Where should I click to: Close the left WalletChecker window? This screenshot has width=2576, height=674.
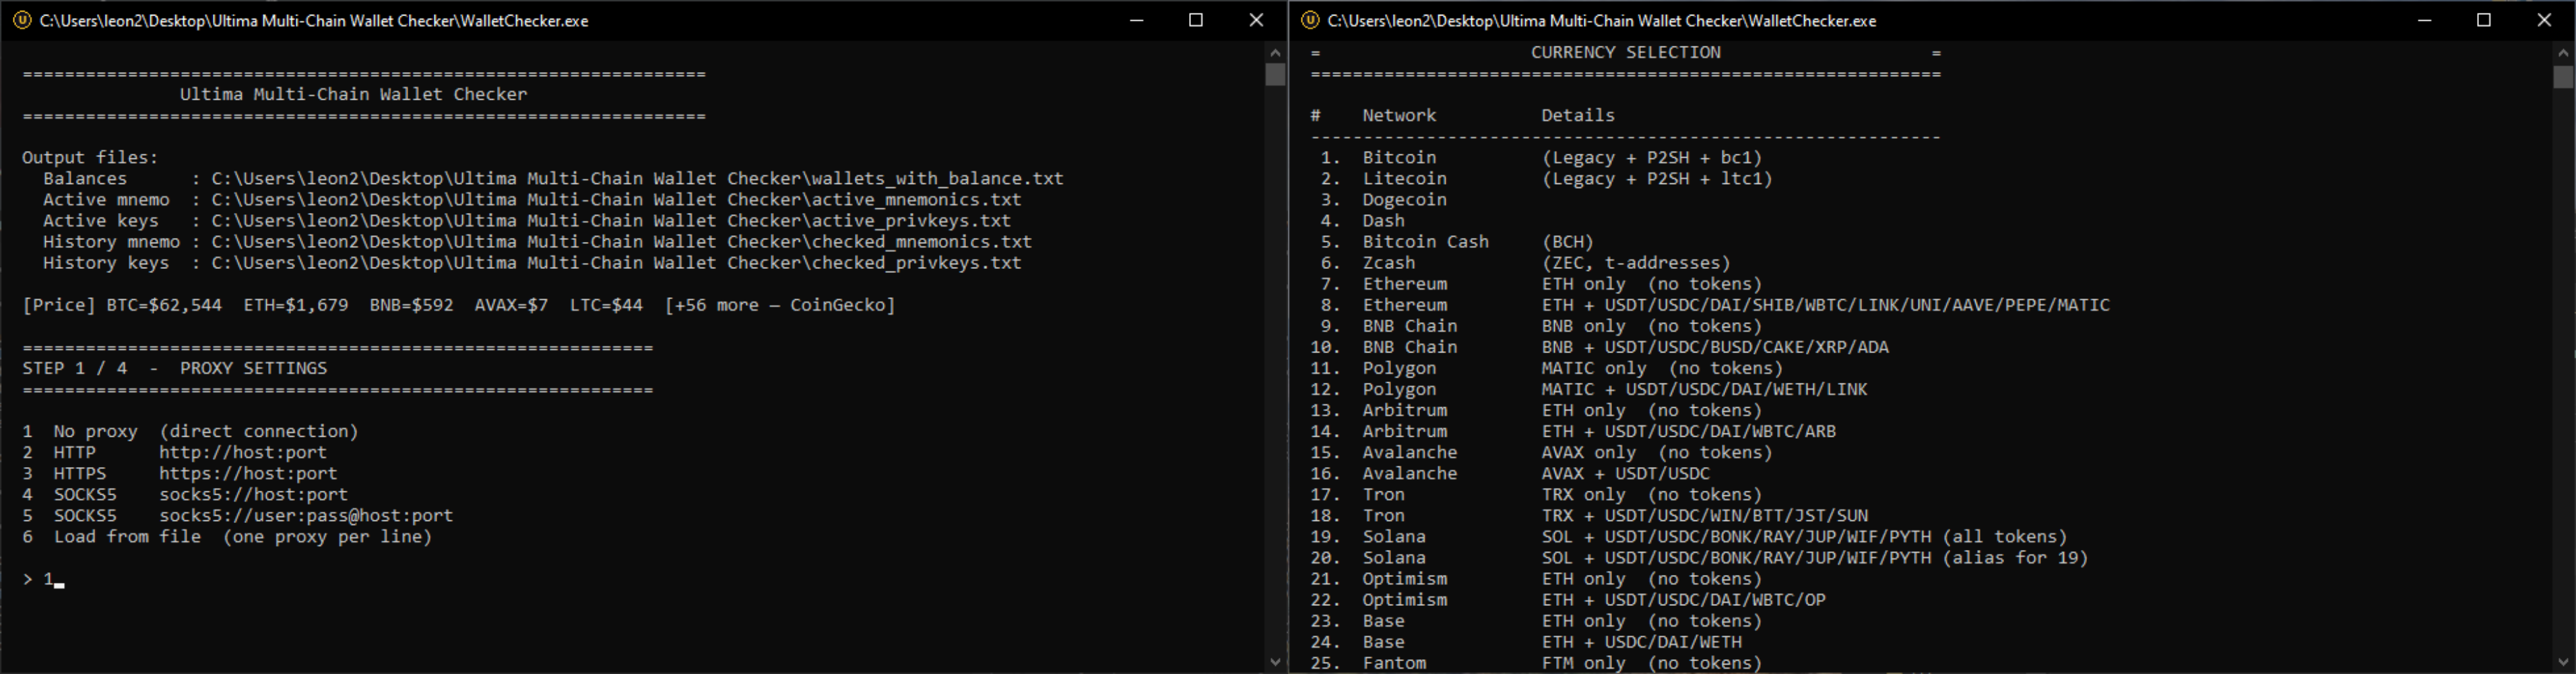coord(1257,20)
